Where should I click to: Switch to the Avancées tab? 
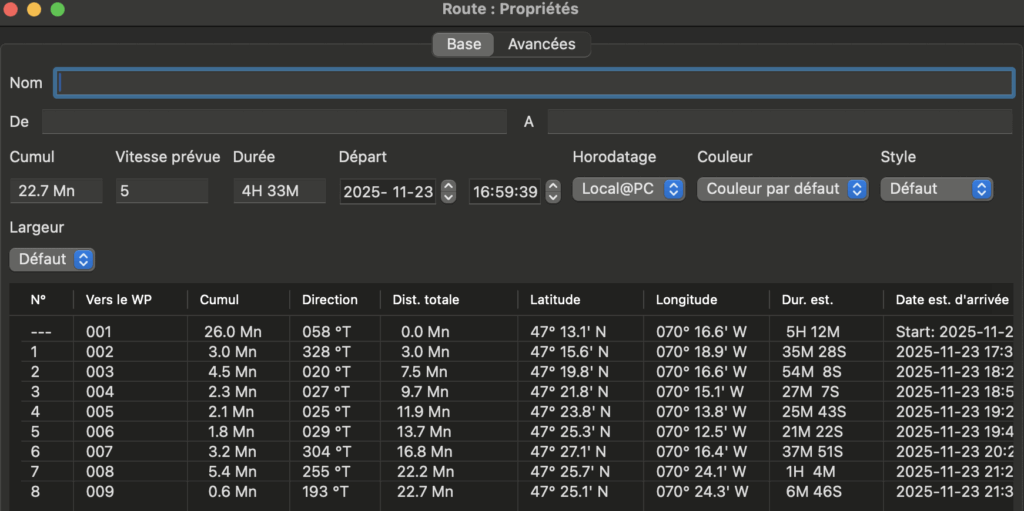point(541,44)
